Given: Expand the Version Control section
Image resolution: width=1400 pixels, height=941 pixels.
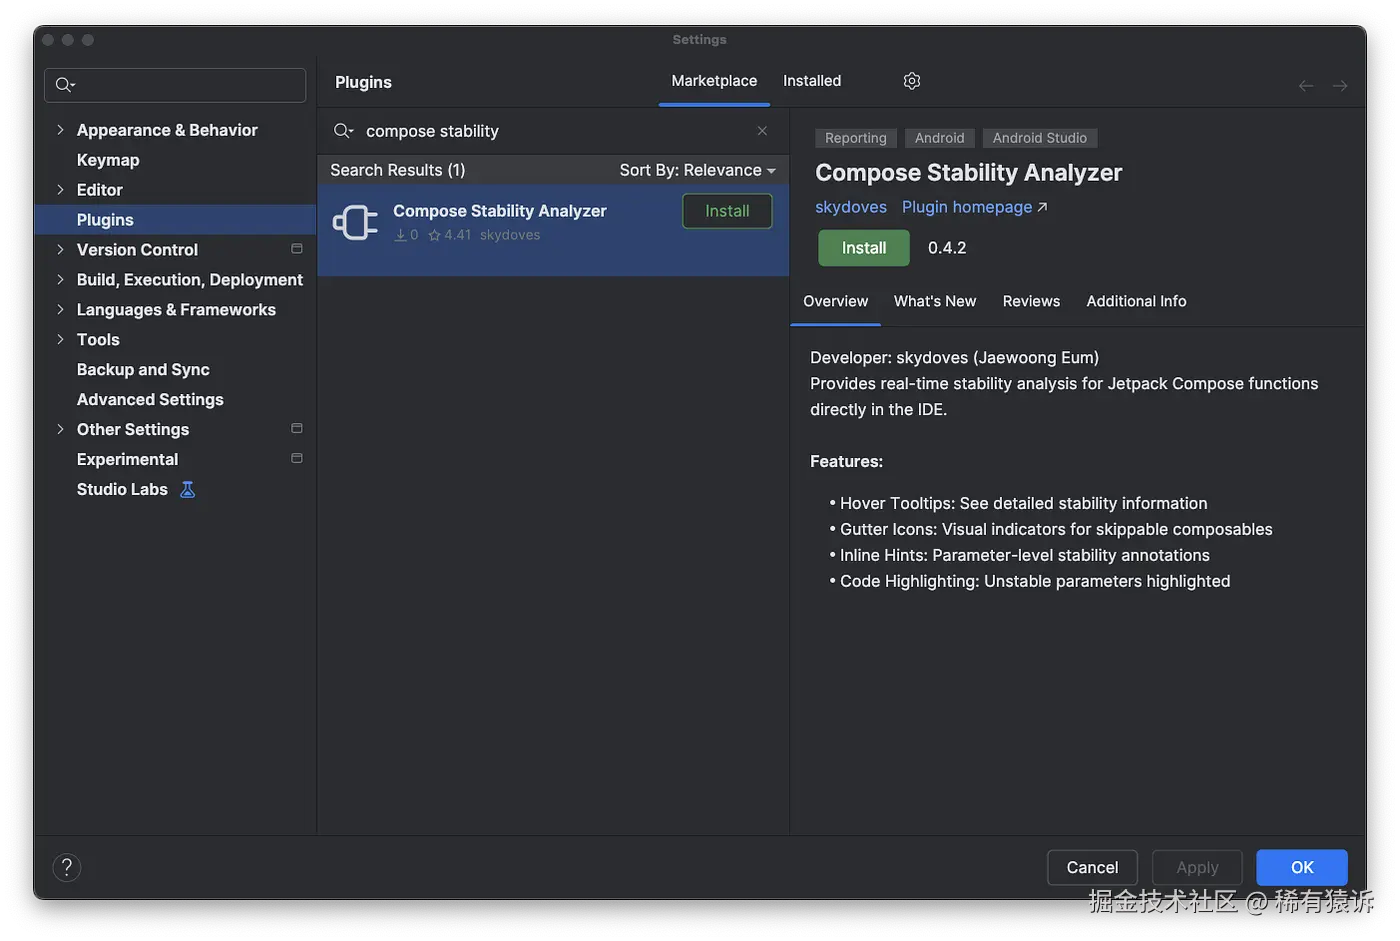Looking at the screenshot, I should 60,250.
